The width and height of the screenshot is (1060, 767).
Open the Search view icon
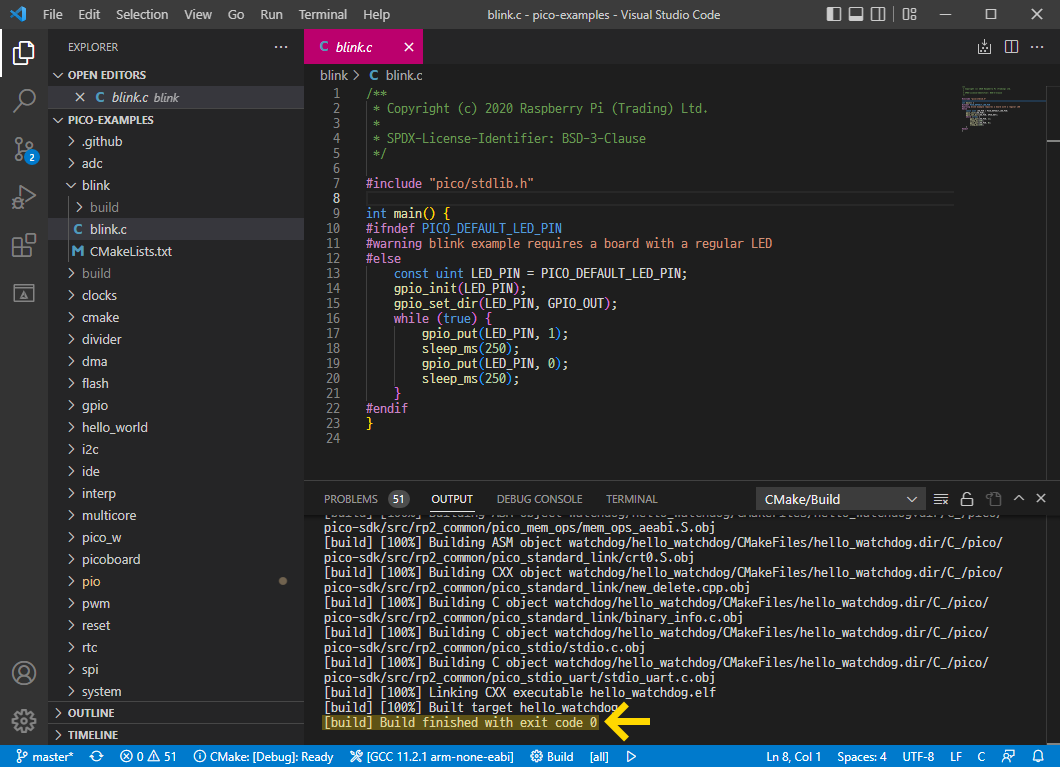point(24,101)
